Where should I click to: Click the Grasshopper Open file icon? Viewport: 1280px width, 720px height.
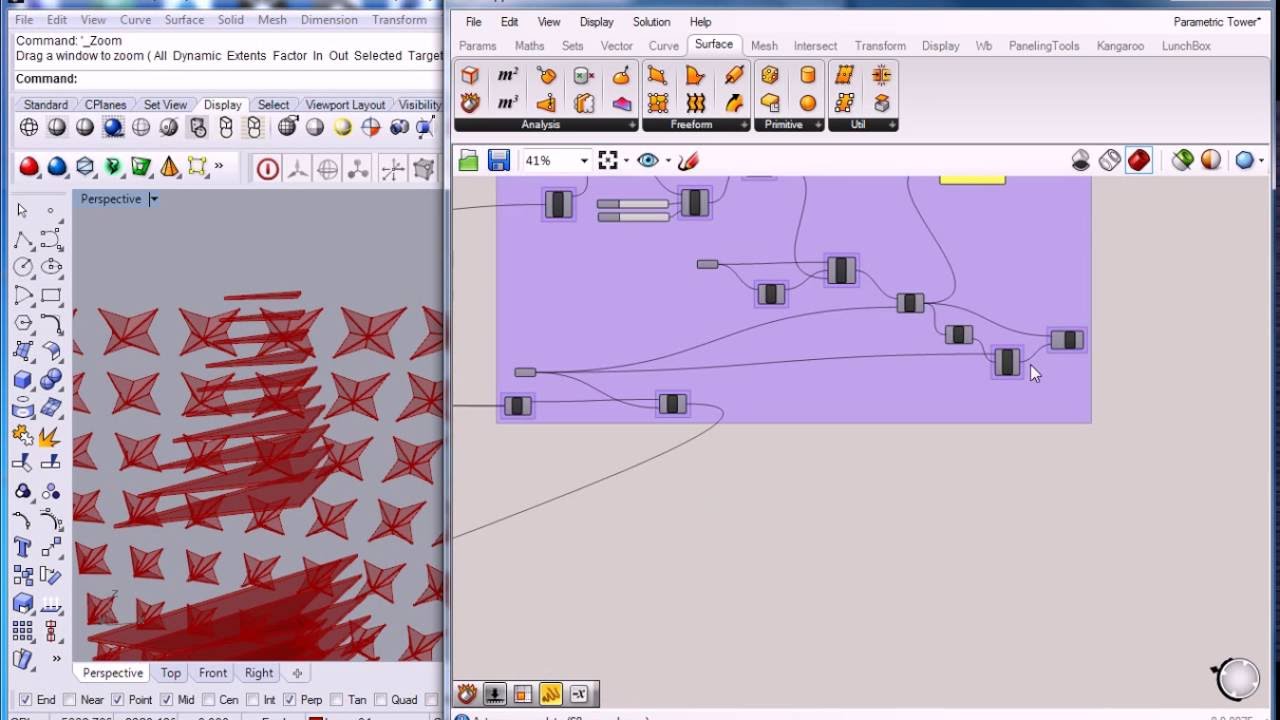(x=469, y=160)
